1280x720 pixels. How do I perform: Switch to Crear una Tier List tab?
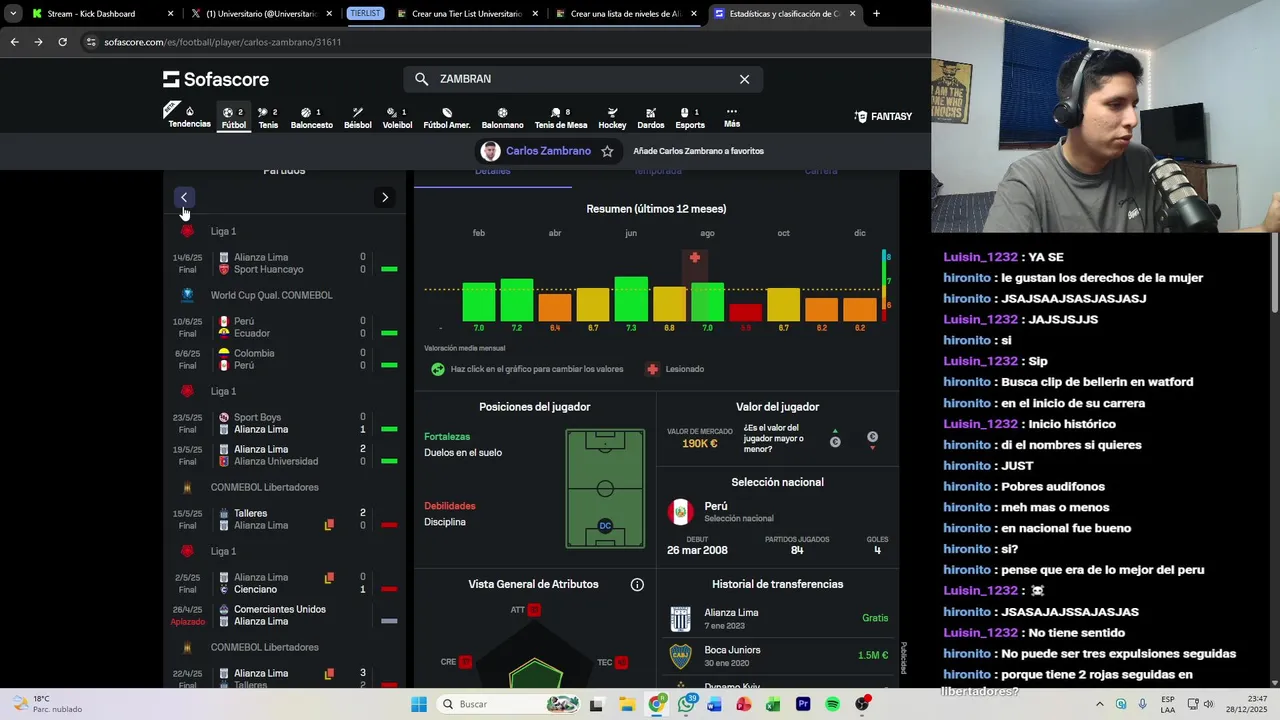click(466, 14)
